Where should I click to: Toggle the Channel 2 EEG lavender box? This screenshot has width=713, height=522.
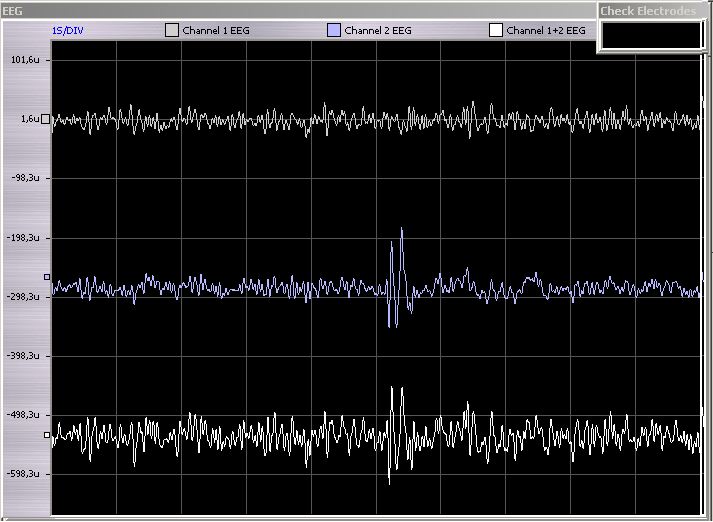tap(334, 30)
